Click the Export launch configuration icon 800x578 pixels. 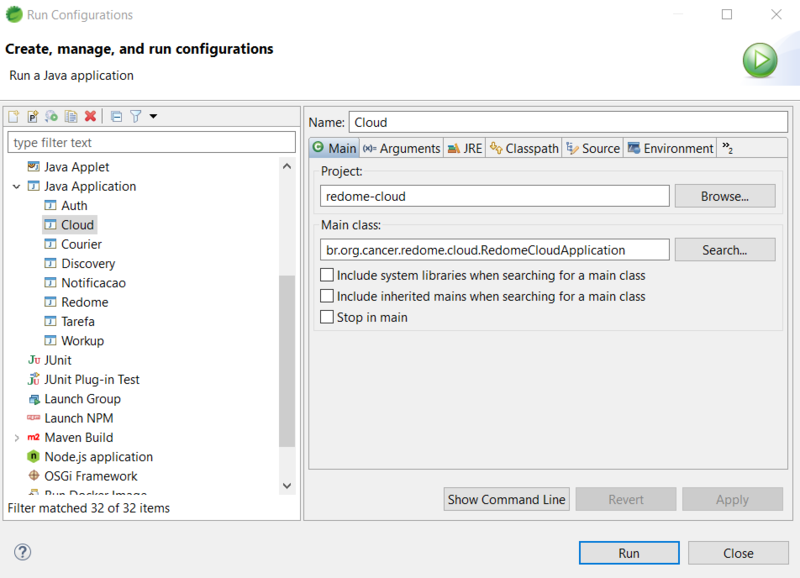tap(51, 117)
